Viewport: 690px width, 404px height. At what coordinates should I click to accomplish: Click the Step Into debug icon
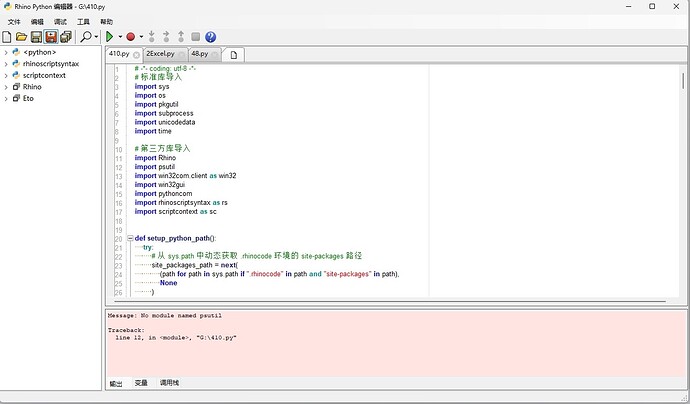(151, 37)
